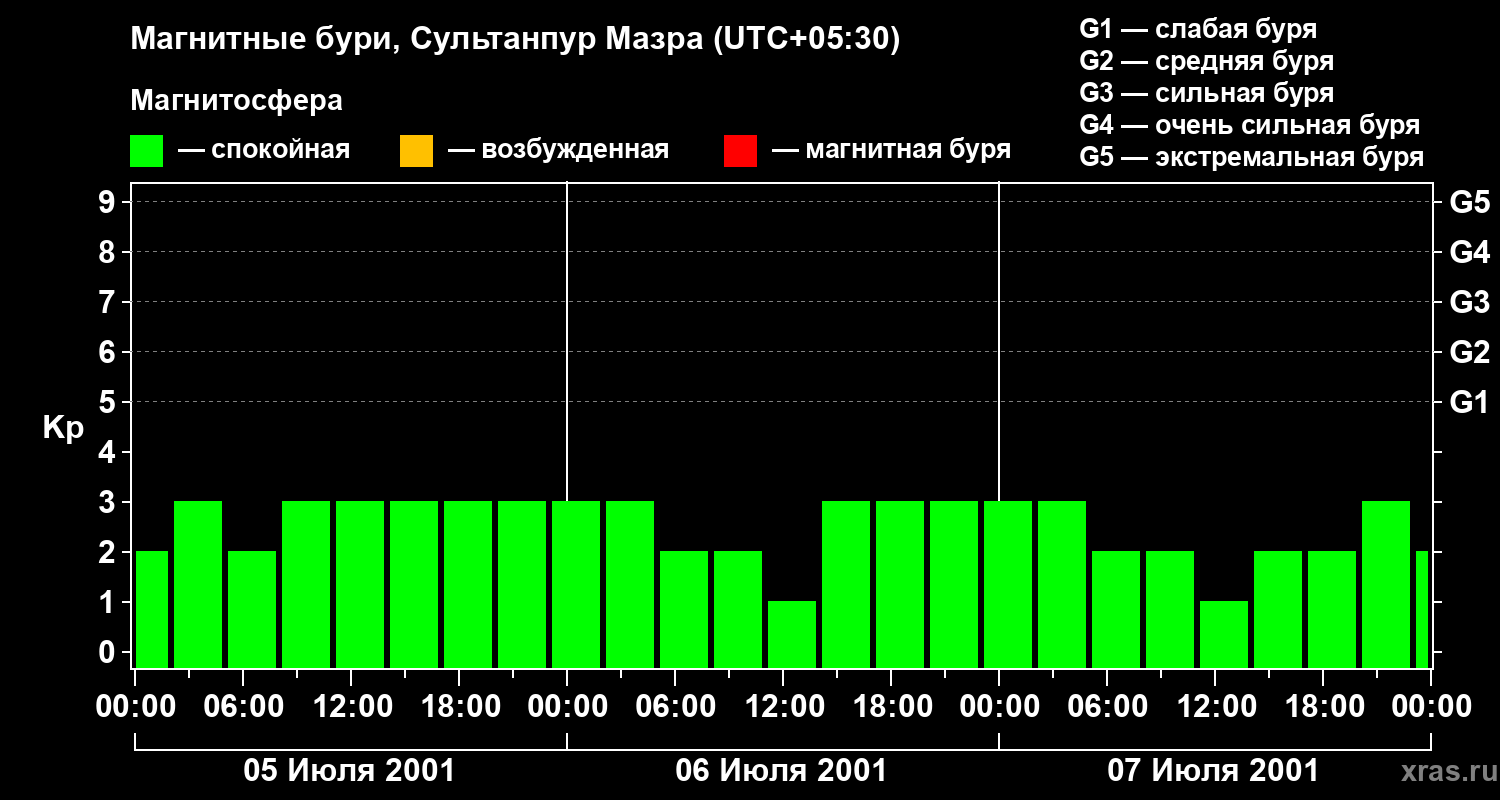Screen dimensions: 1500x800
Task: Click 'G1 — слабая буря' legend line
Action: pos(1198,29)
